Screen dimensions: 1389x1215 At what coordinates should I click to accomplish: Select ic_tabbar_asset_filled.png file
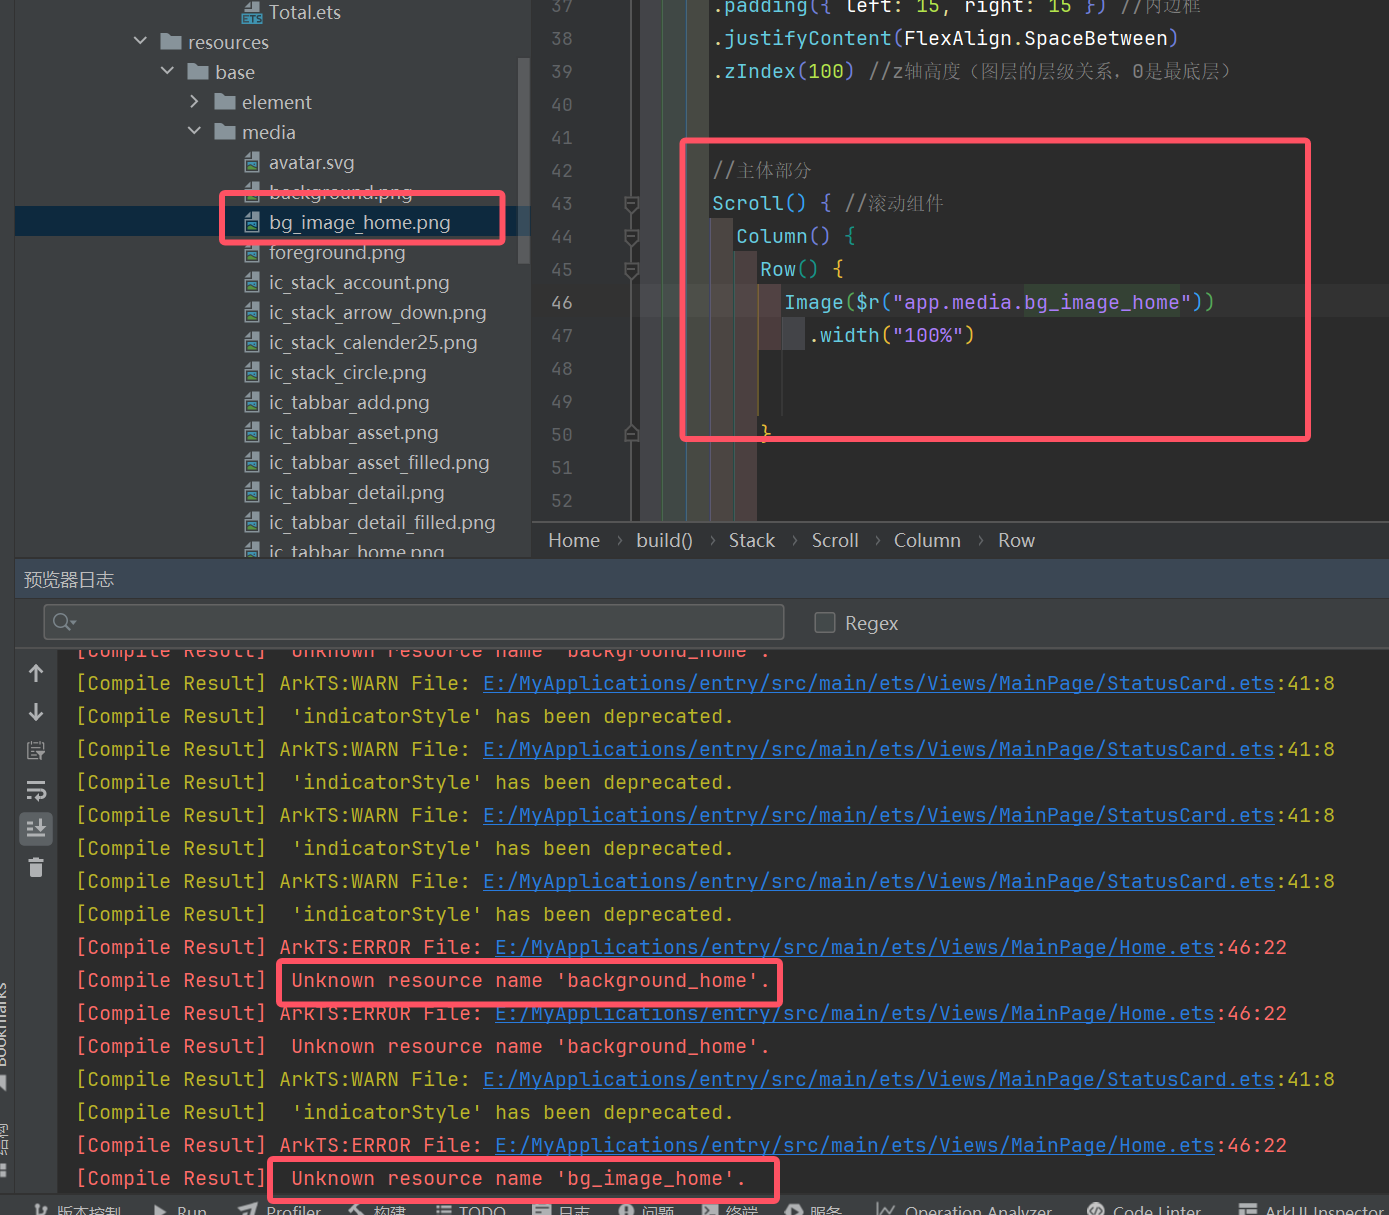(x=379, y=462)
